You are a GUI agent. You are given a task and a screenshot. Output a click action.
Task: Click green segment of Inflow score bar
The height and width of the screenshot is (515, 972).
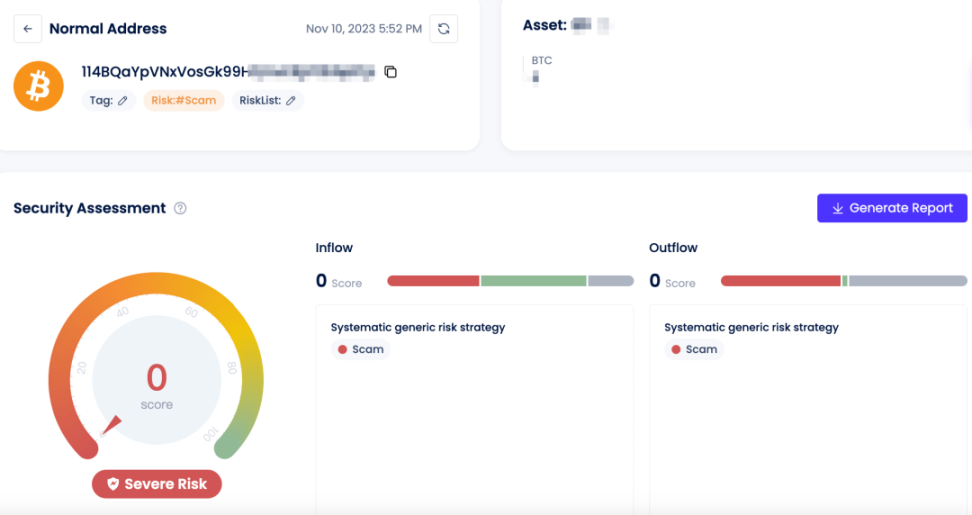tap(533, 281)
